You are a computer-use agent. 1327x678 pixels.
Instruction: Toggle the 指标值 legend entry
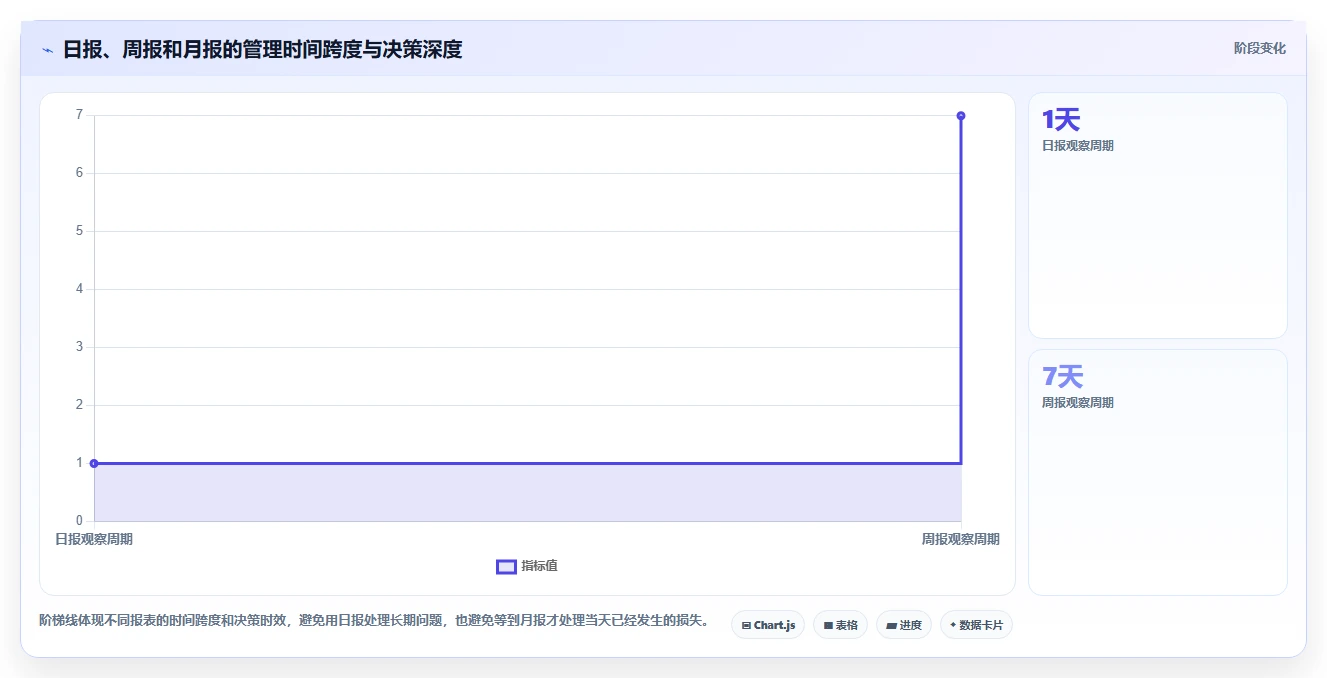point(527,566)
